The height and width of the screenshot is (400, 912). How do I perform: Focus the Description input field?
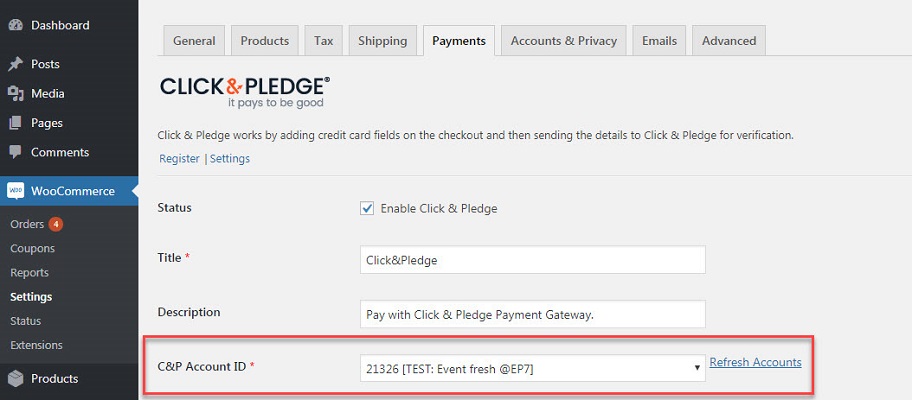coord(533,314)
